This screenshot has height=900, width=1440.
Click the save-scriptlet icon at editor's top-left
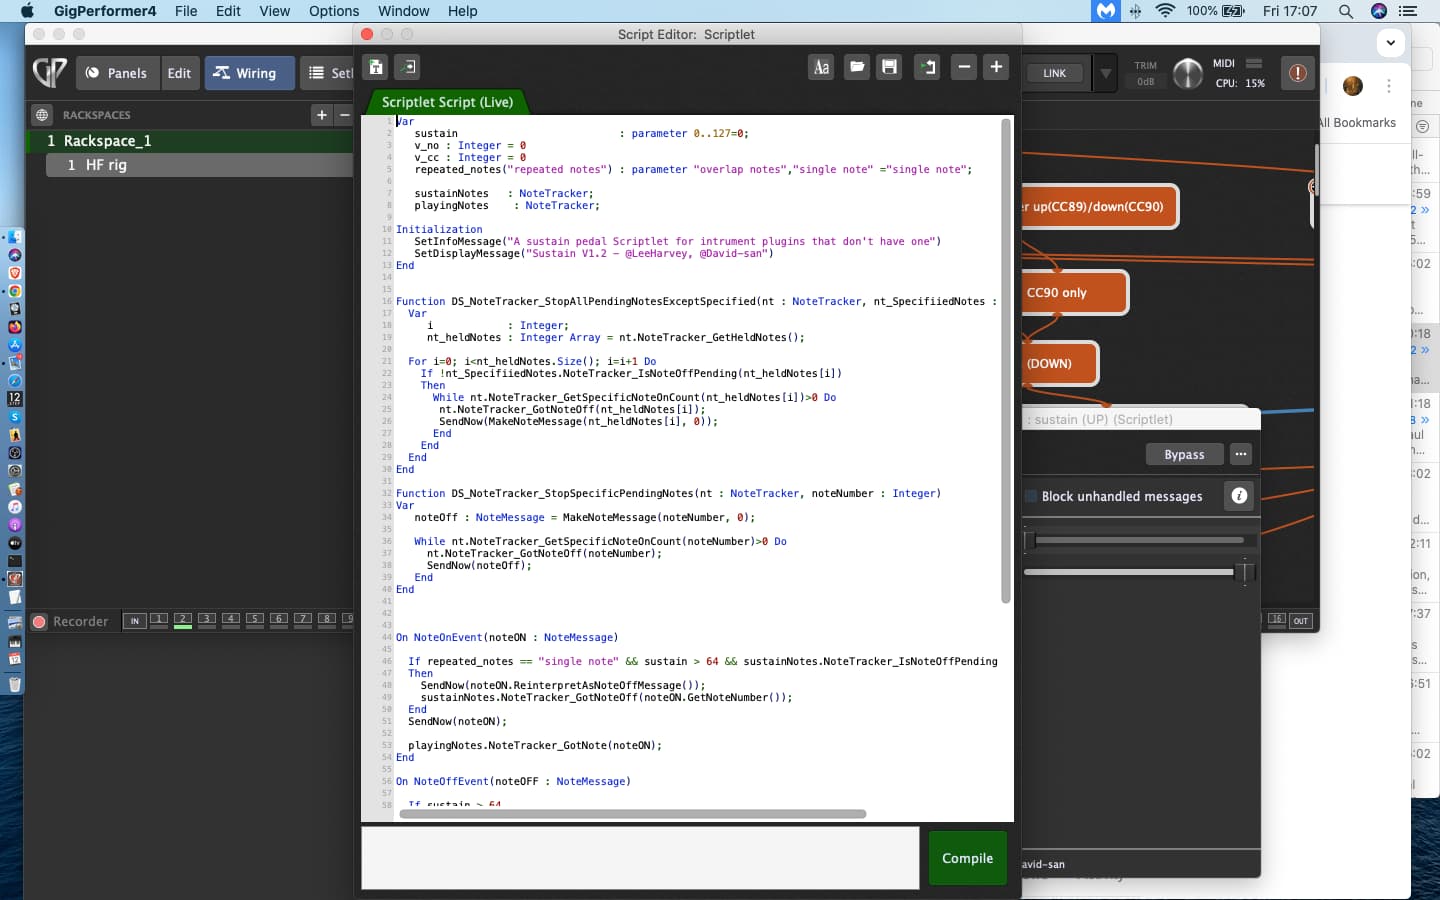pyautogui.click(x=376, y=67)
